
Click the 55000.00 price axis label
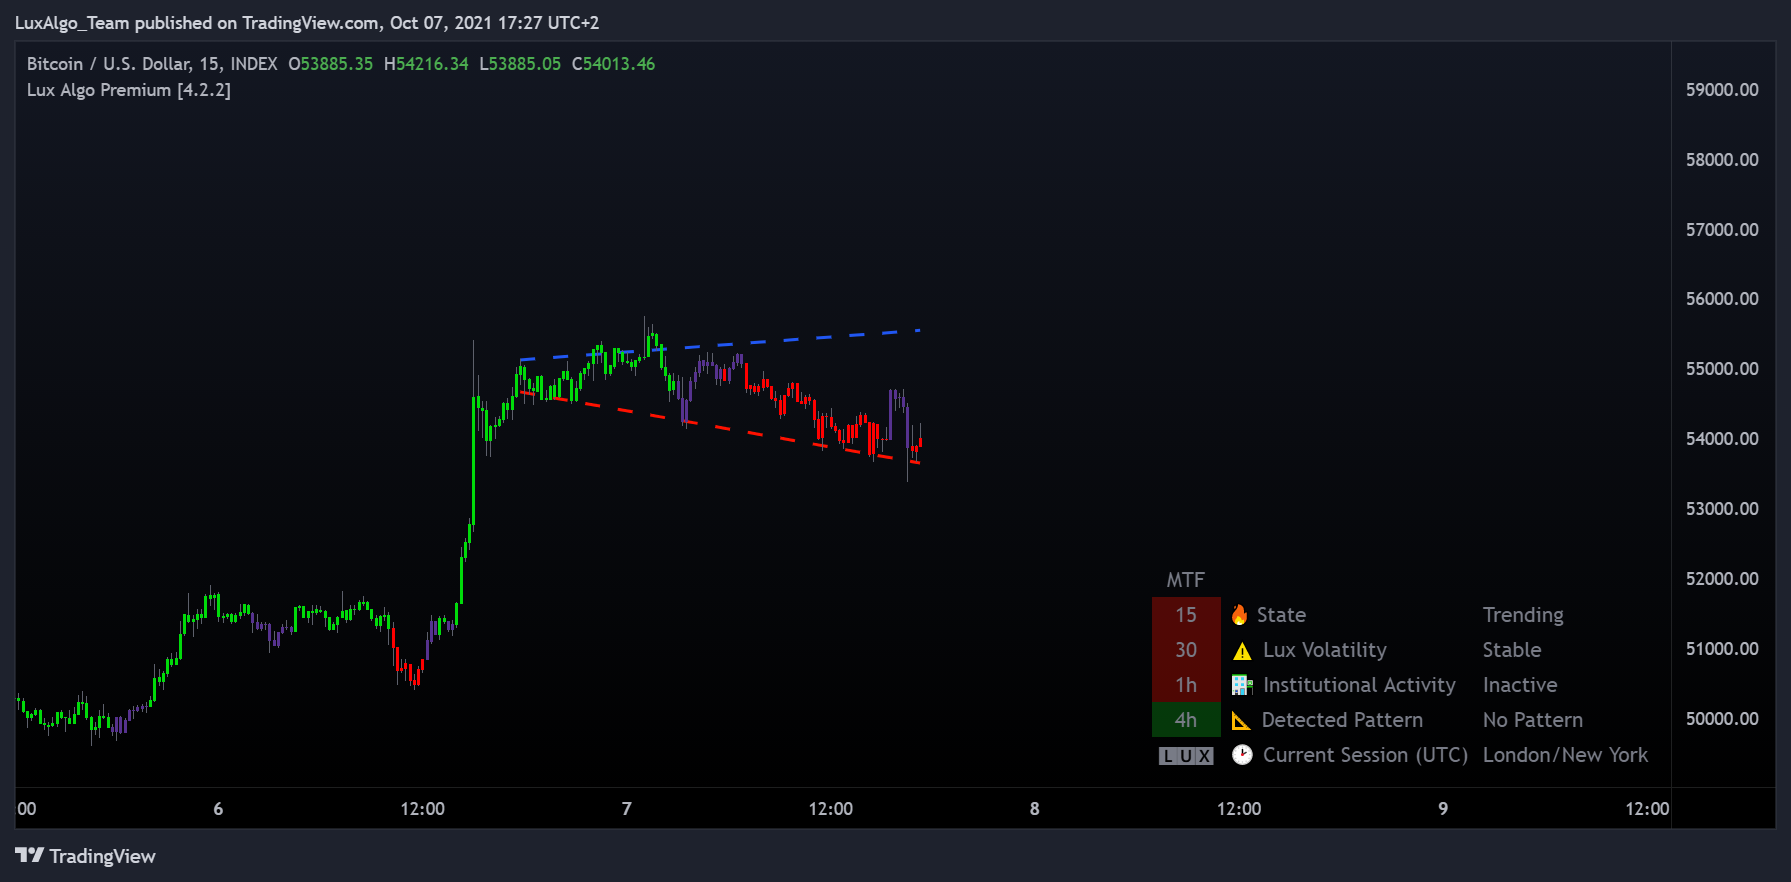tap(1722, 369)
